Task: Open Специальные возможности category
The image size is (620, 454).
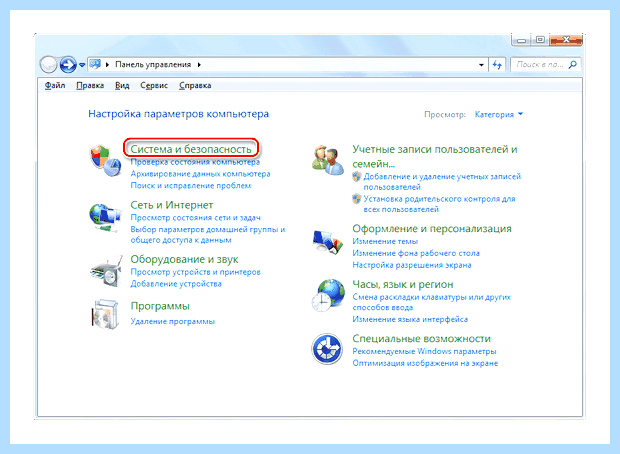Action: pyautogui.click(x=422, y=339)
